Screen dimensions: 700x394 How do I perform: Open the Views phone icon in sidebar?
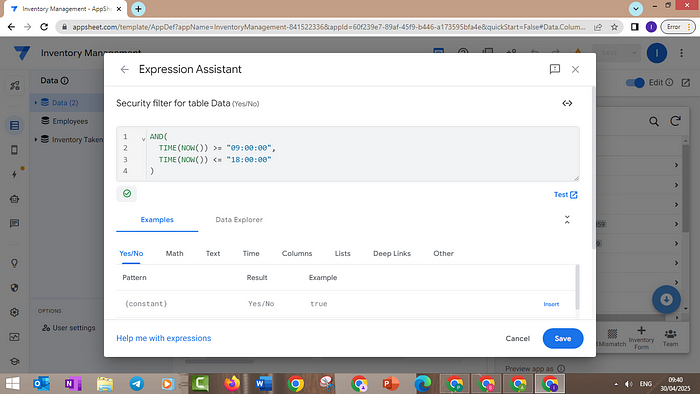(x=14, y=150)
